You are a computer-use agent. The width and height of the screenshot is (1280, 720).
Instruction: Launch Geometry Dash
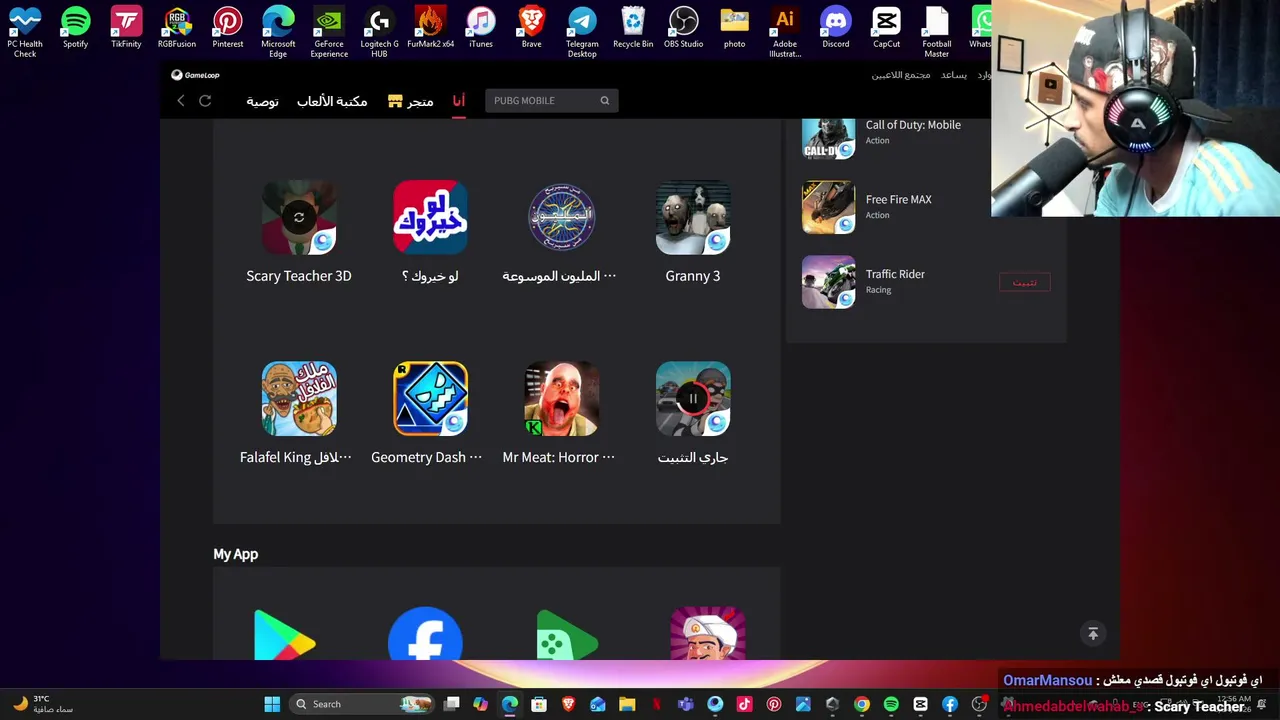pyautogui.click(x=430, y=399)
